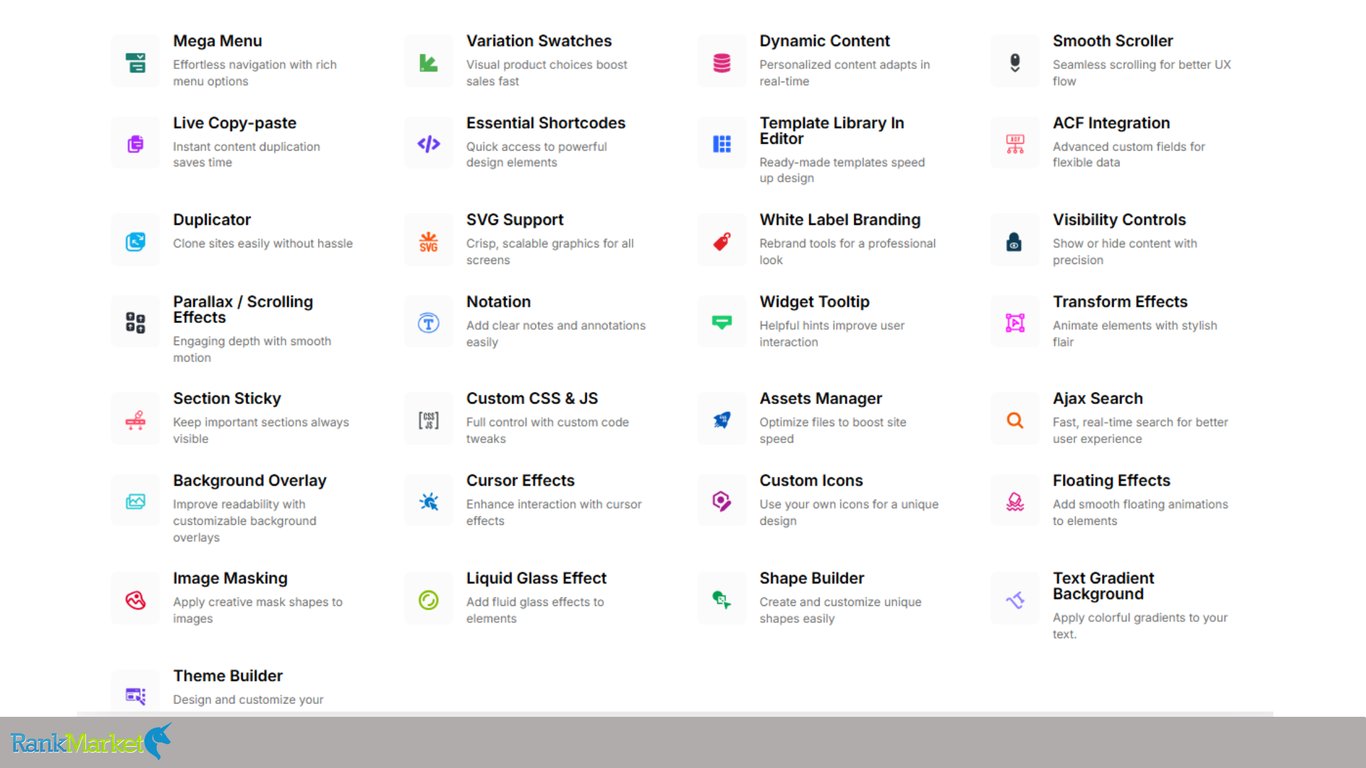Open the Custom CSS & JS heading

click(532, 399)
